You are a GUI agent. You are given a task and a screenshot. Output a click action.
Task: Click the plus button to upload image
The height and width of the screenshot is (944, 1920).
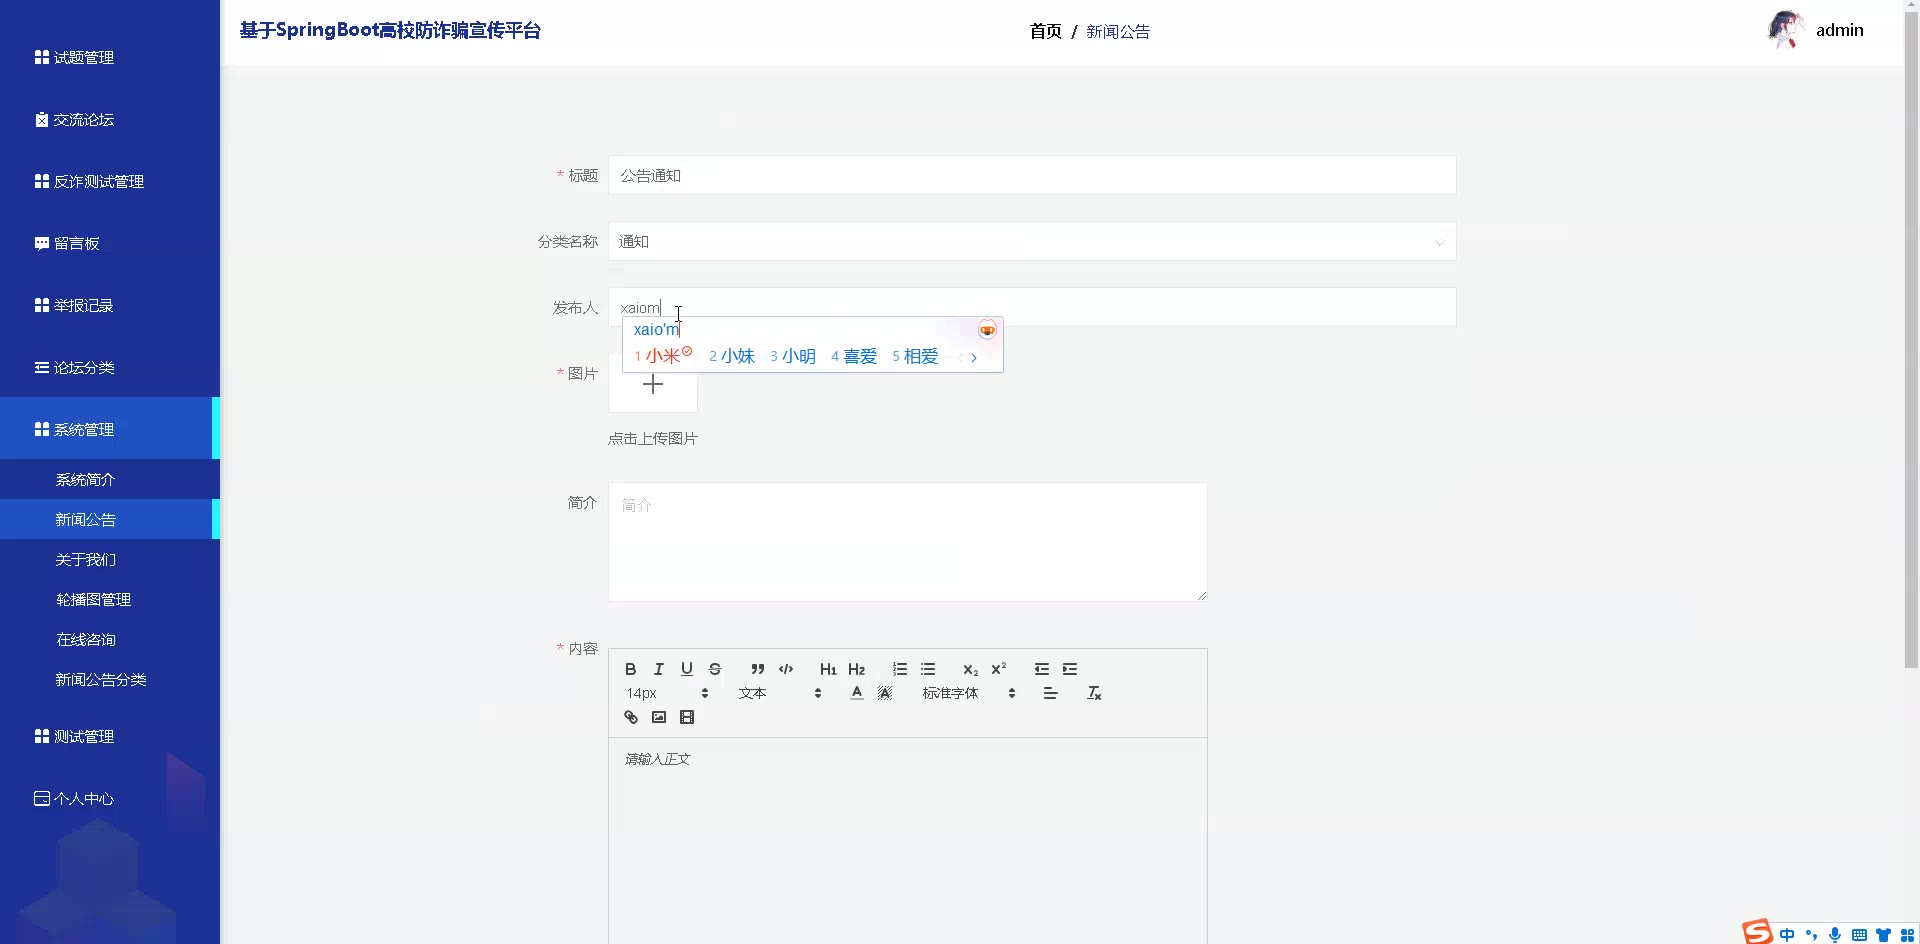pos(653,386)
